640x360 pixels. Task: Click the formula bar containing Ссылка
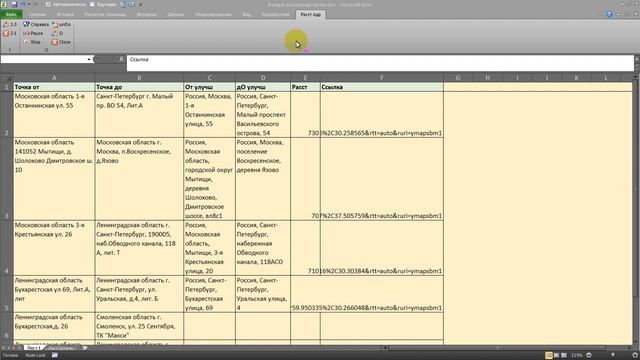coord(380,63)
